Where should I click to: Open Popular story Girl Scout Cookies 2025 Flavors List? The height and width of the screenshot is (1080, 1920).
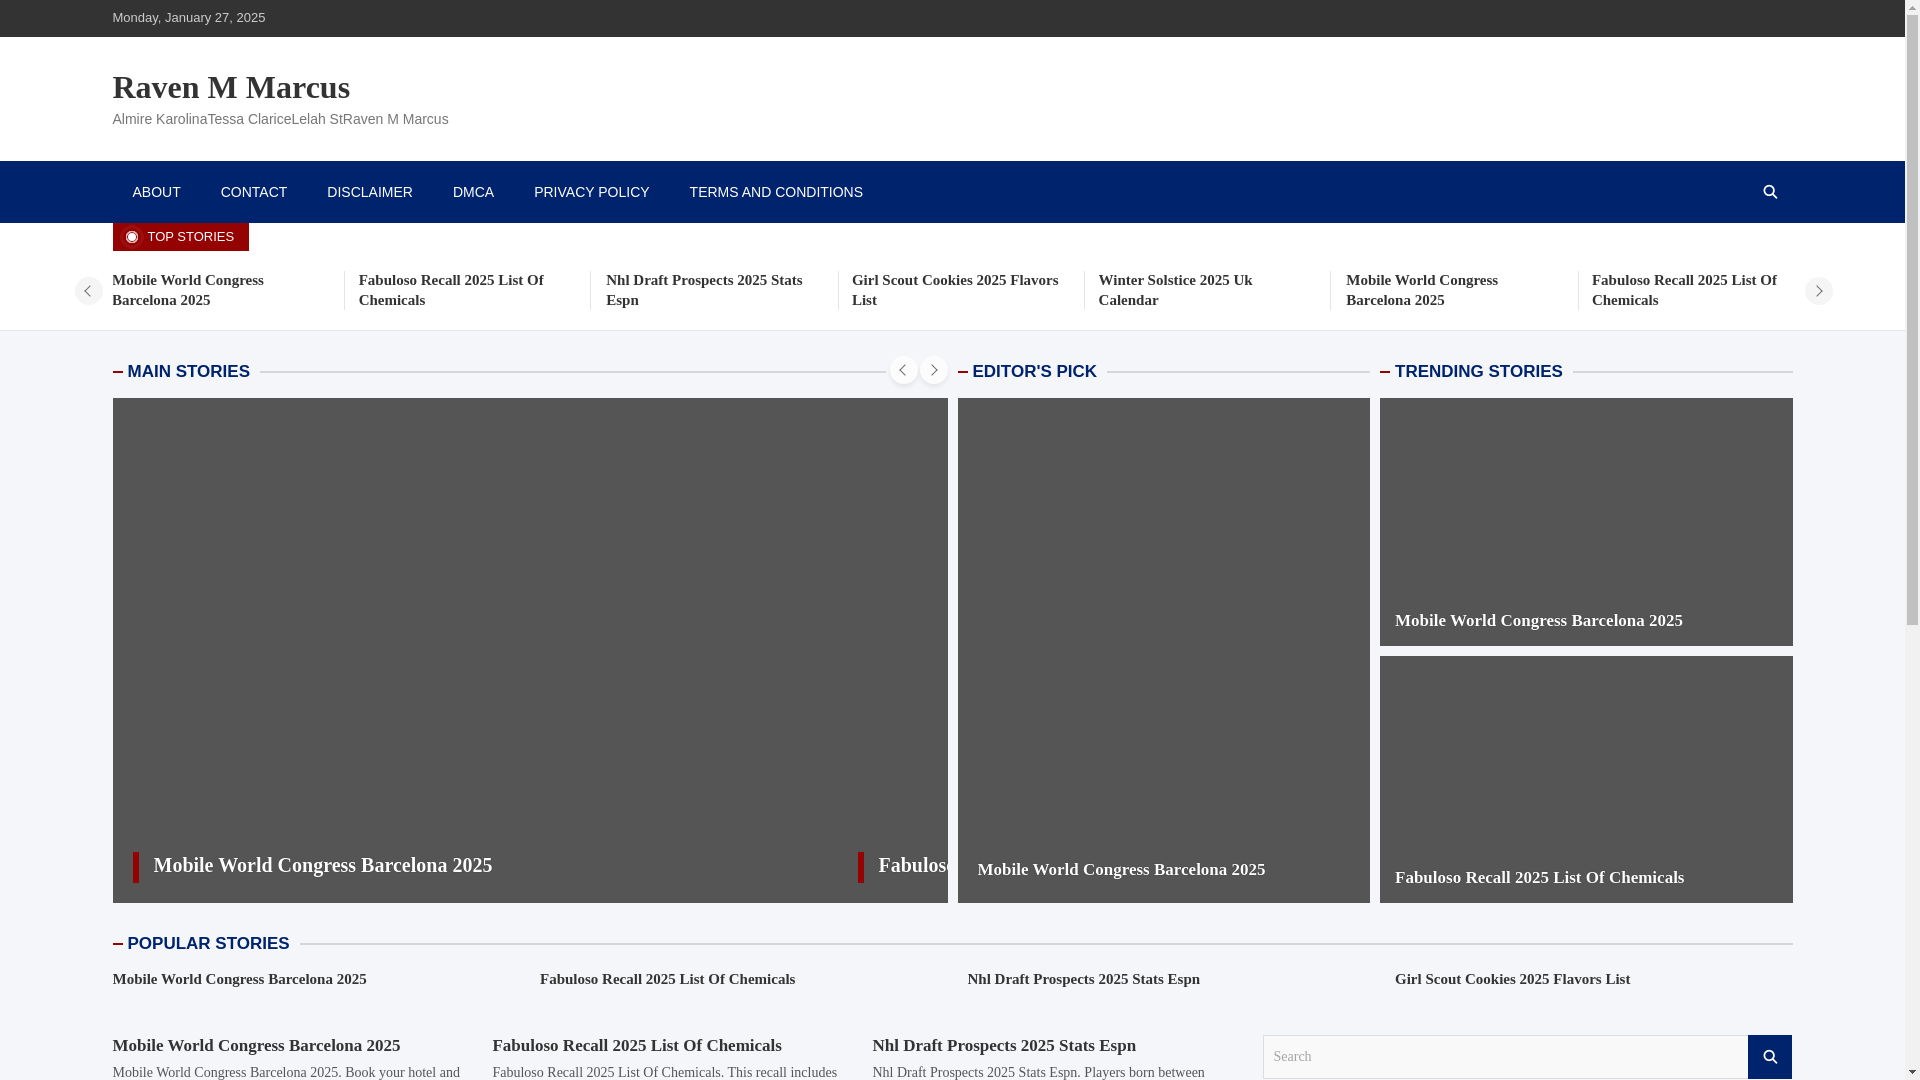(x=1512, y=979)
